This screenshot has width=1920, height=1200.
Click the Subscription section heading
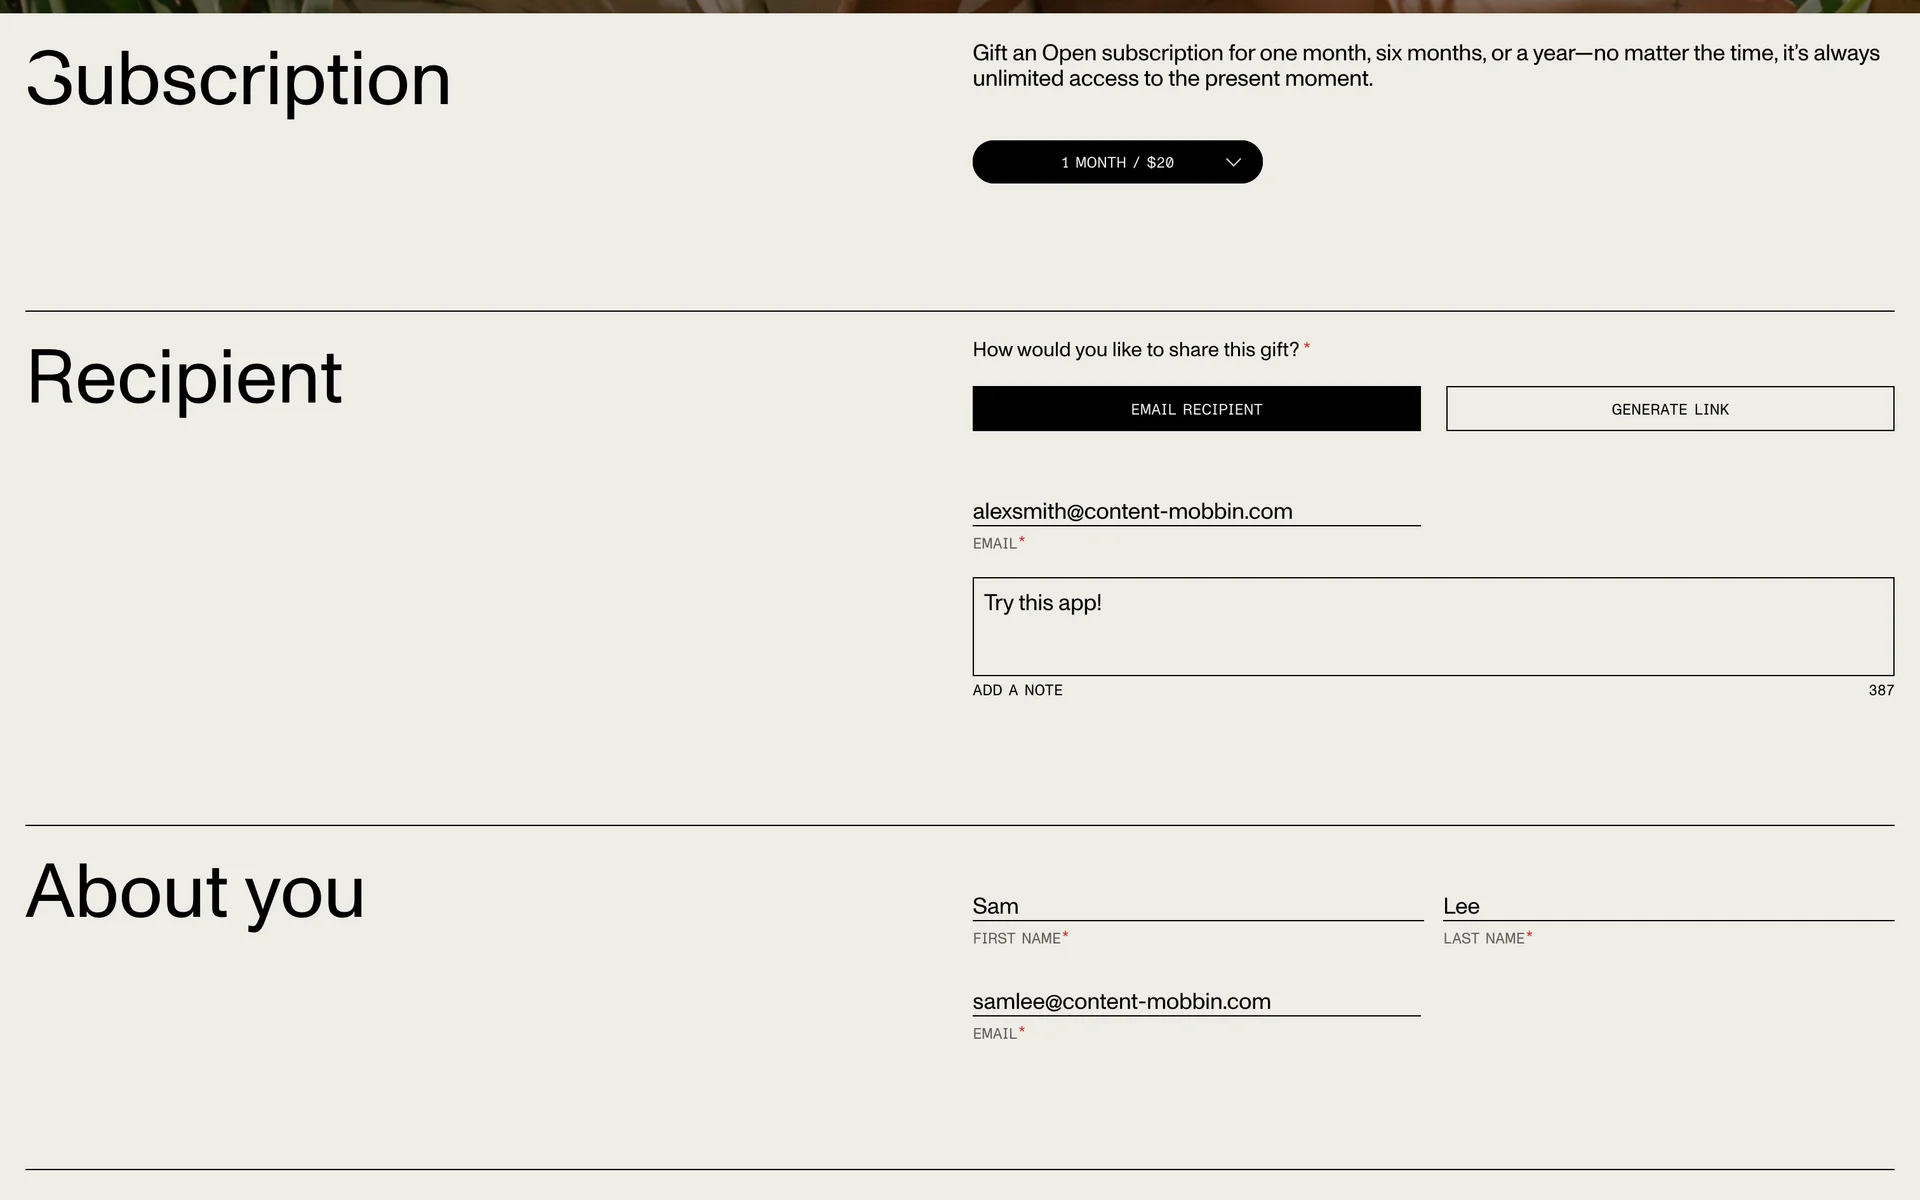click(x=239, y=79)
